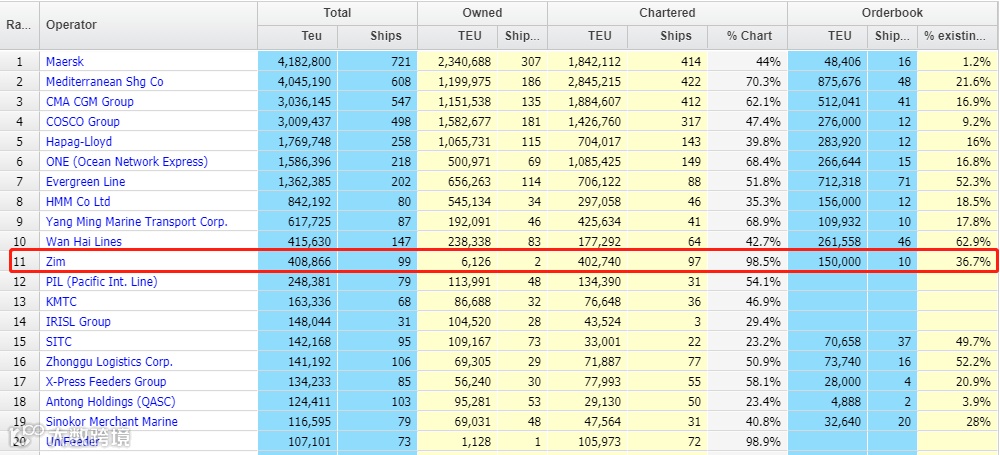Screen dimensions: 1000x455
Task: Sort by Orderbook TEU column header
Action: (x=827, y=36)
